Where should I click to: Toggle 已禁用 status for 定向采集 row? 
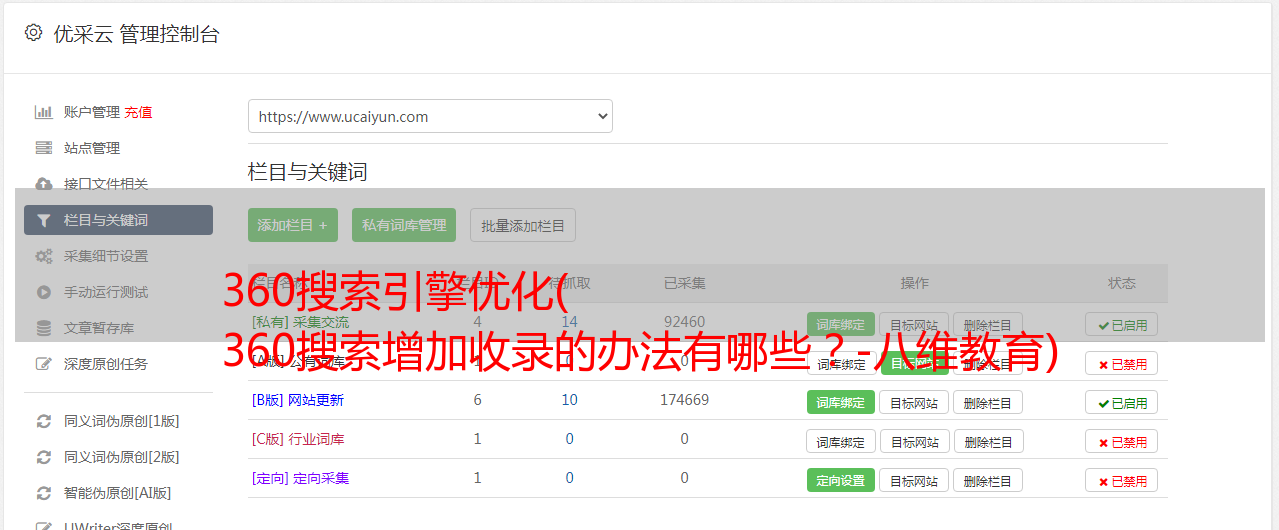pos(1122,480)
